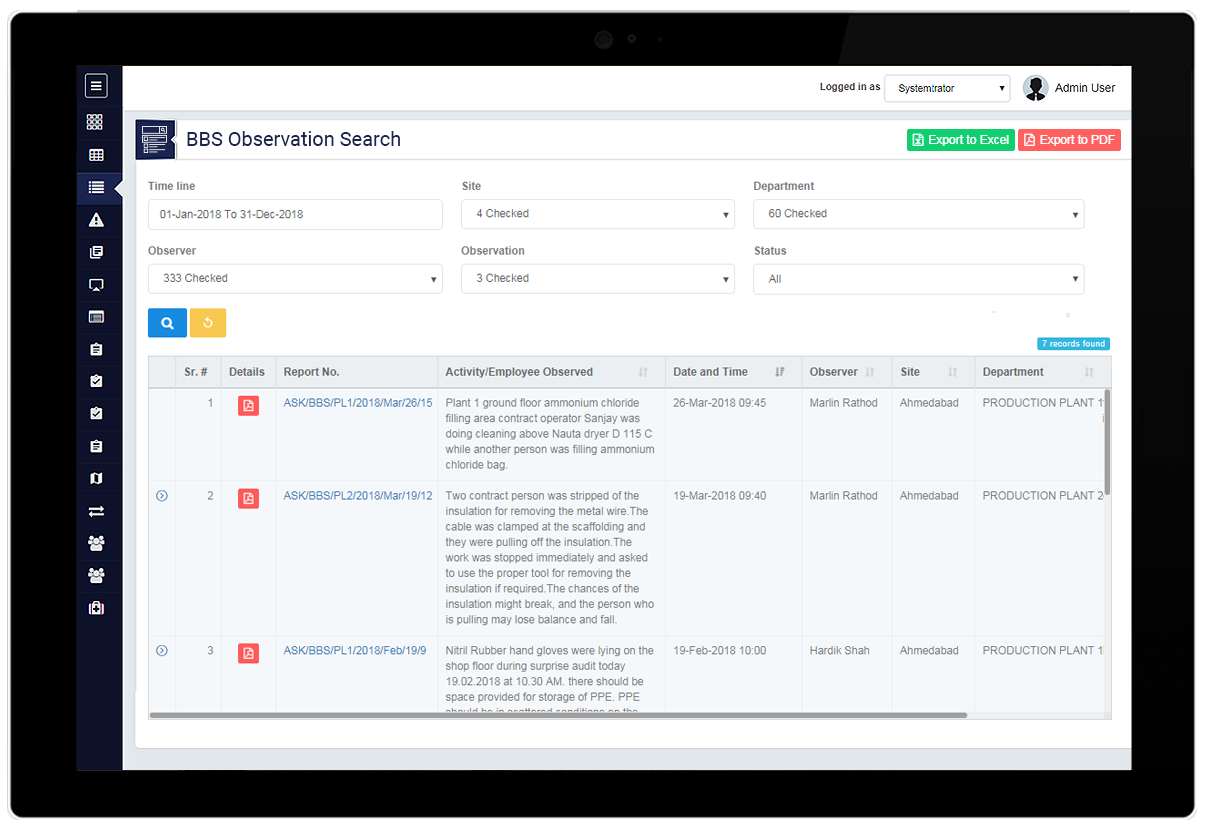Click the map icon in sidebar
1205x828 pixels.
click(x=96, y=479)
